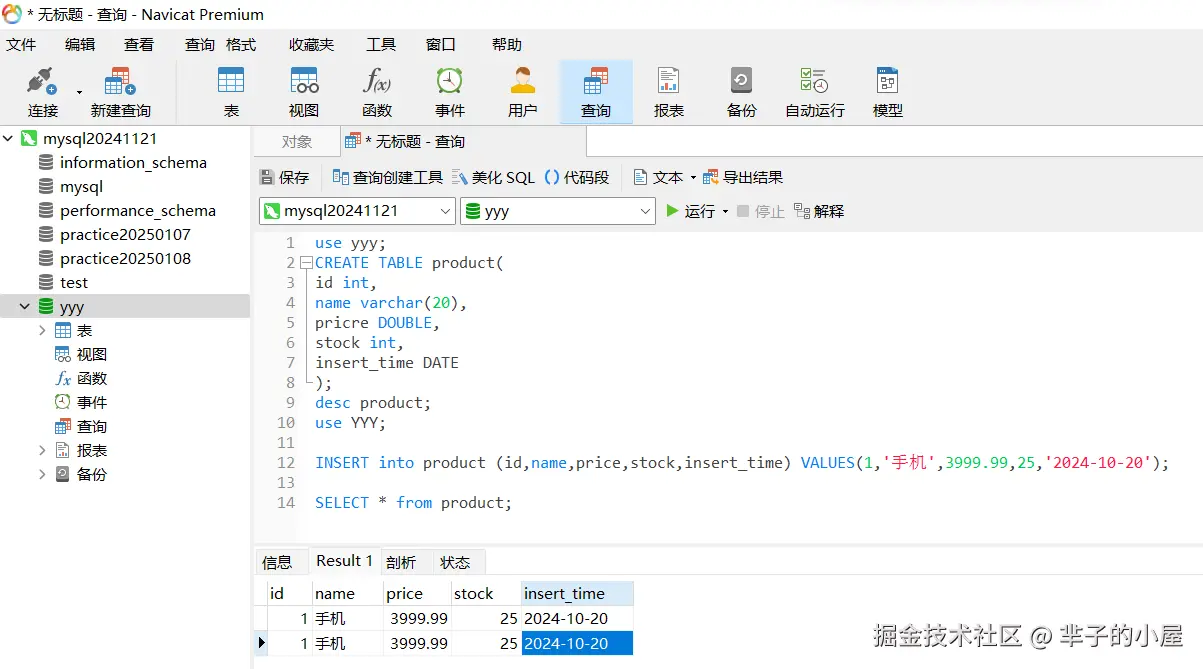Open the 报表 reports toolbar icon
The image size is (1203, 669).
[669, 92]
